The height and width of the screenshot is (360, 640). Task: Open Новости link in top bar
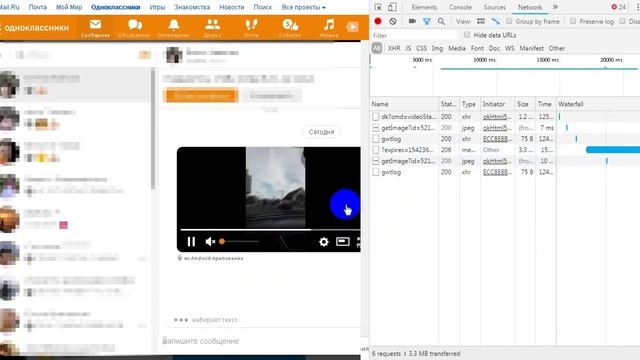[x=231, y=7]
